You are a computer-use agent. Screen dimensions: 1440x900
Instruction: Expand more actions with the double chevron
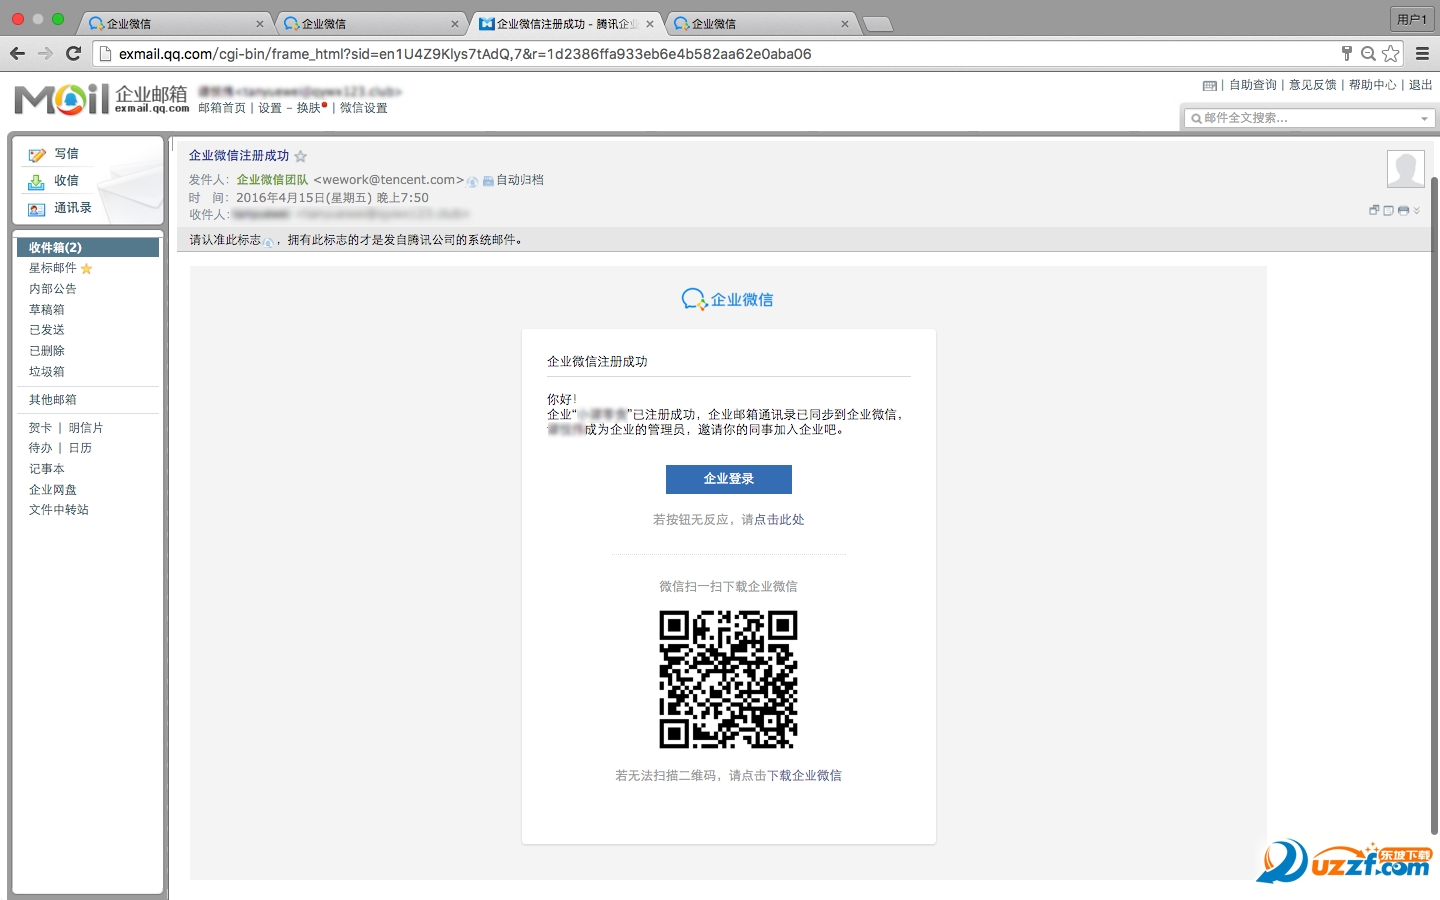click(1417, 210)
